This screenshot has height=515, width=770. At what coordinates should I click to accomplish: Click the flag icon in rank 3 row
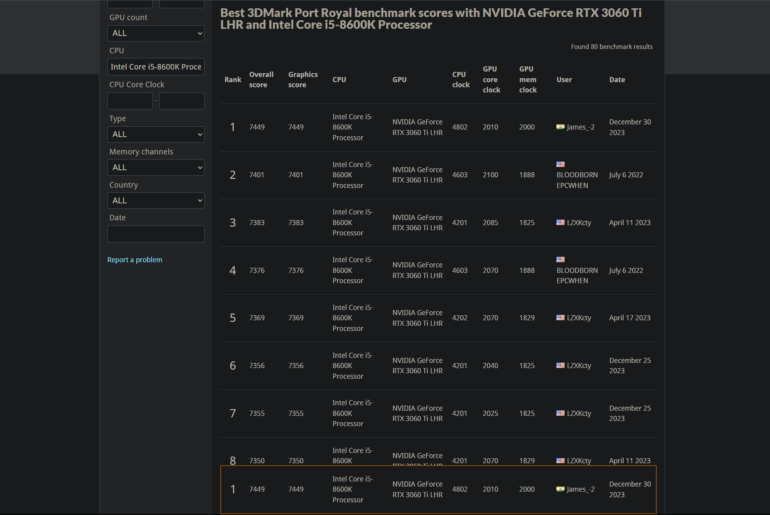coord(560,222)
